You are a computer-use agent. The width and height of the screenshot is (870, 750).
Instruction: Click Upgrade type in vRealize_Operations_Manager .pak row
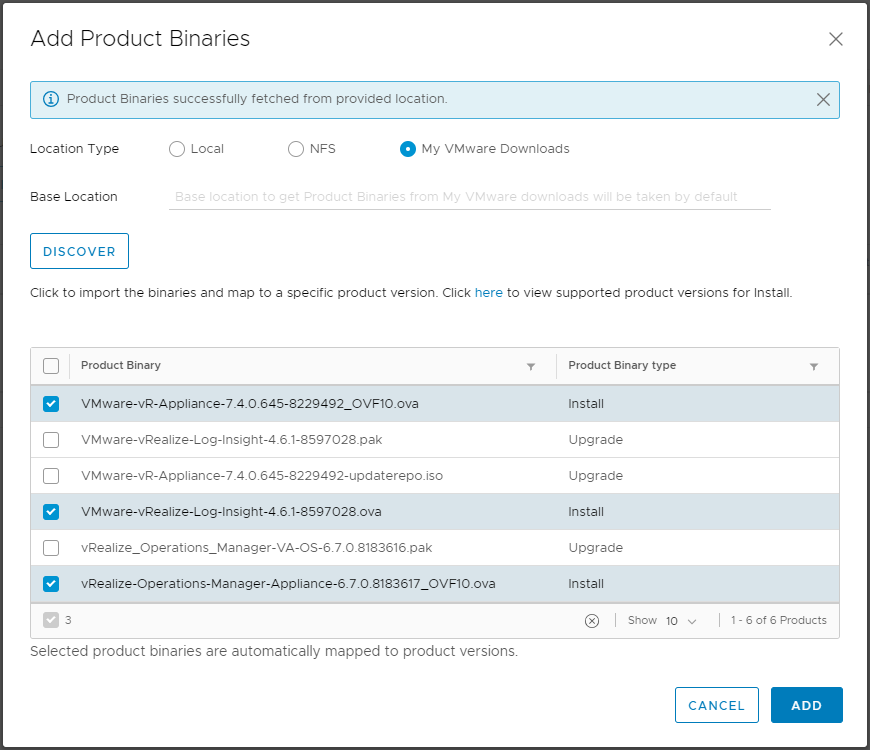595,548
